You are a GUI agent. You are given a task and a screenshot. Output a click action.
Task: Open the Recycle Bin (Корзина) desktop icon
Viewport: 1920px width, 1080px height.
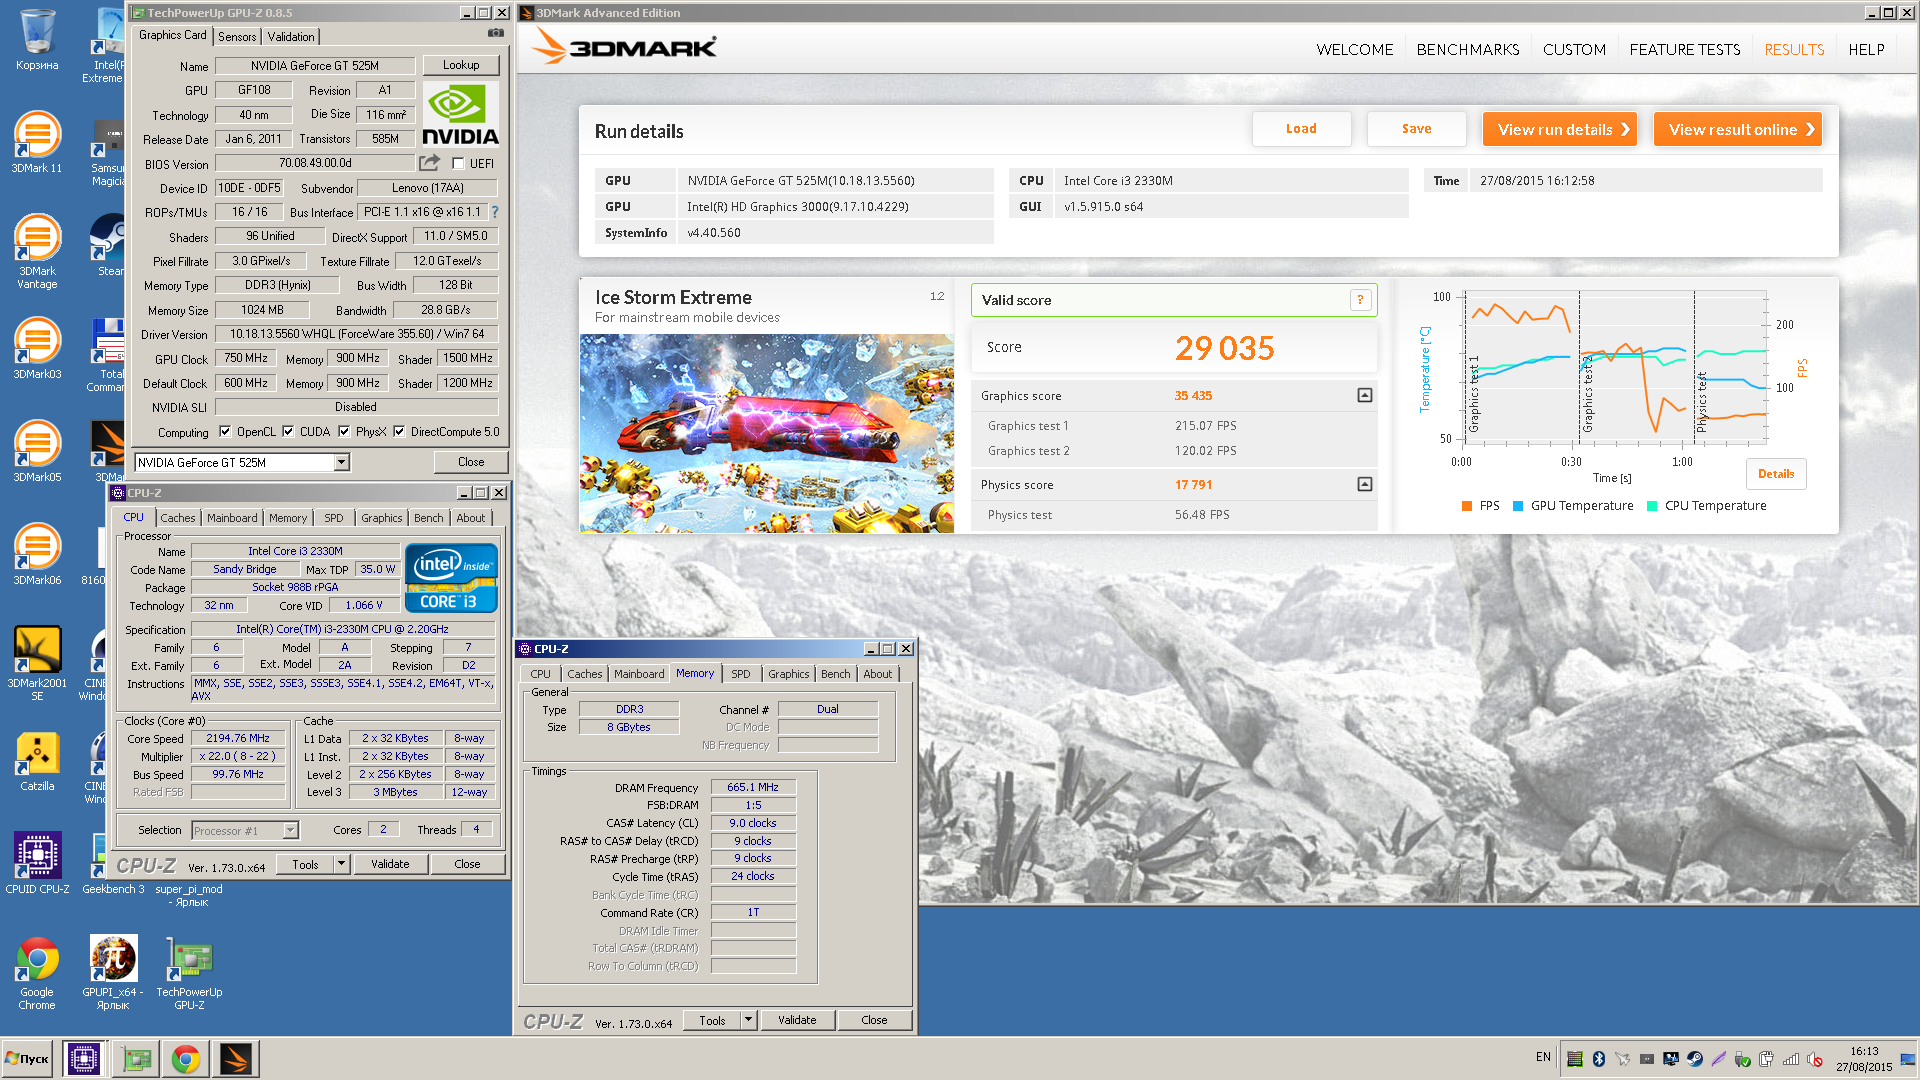pos(37,41)
